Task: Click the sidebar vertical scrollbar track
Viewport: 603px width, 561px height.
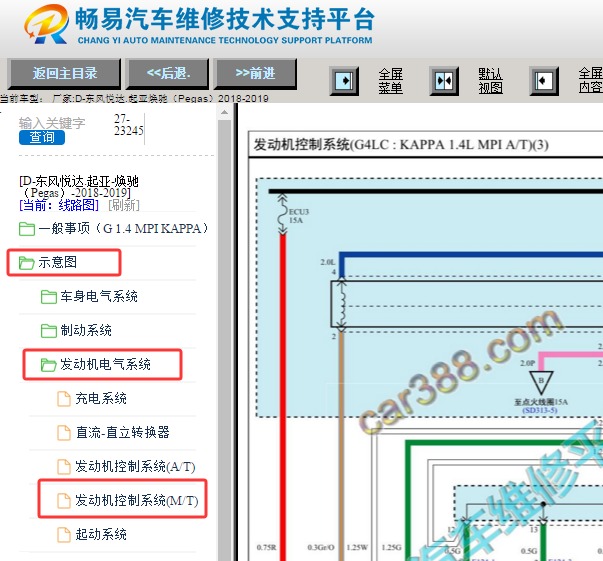Action: [225, 338]
